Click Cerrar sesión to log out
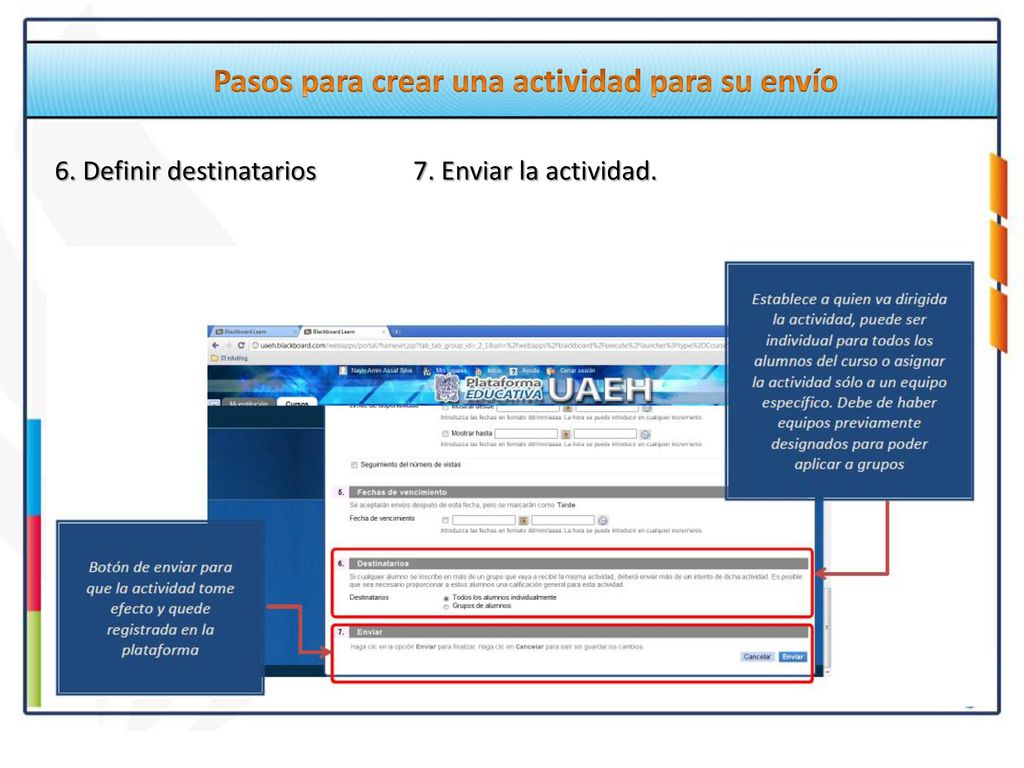This screenshot has width=1024, height=768. pyautogui.click(x=577, y=370)
